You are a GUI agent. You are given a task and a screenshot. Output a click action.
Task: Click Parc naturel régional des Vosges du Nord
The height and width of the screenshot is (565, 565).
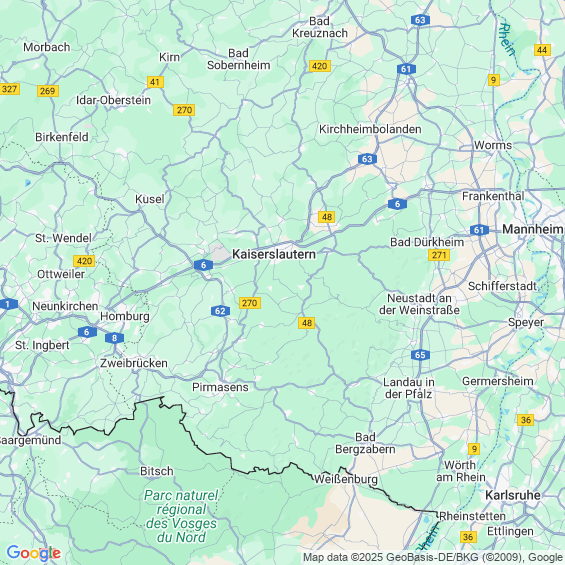[181, 516]
